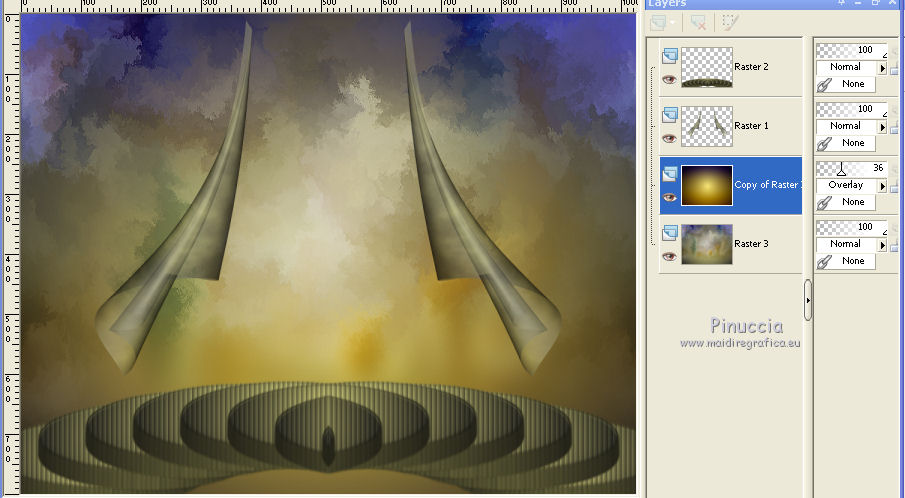Hide the Raster 2 layer with its eye
The width and height of the screenshot is (905, 498).
pos(669,80)
